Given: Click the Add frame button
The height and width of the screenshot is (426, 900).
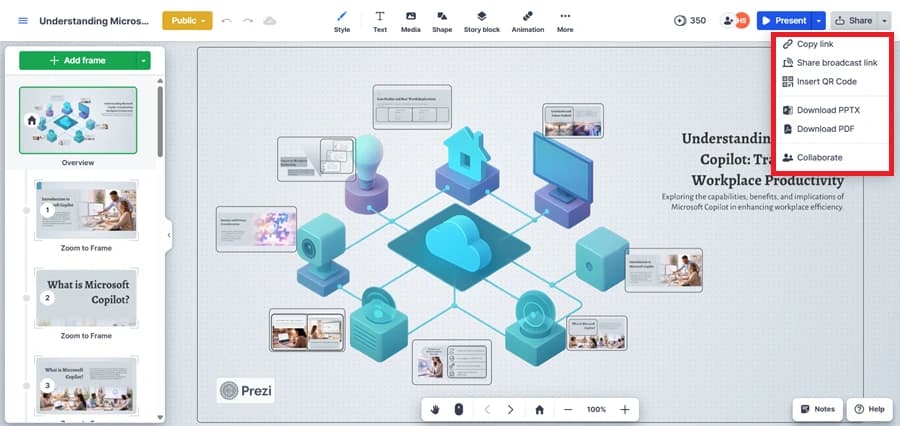Looking at the screenshot, I should pos(77,60).
